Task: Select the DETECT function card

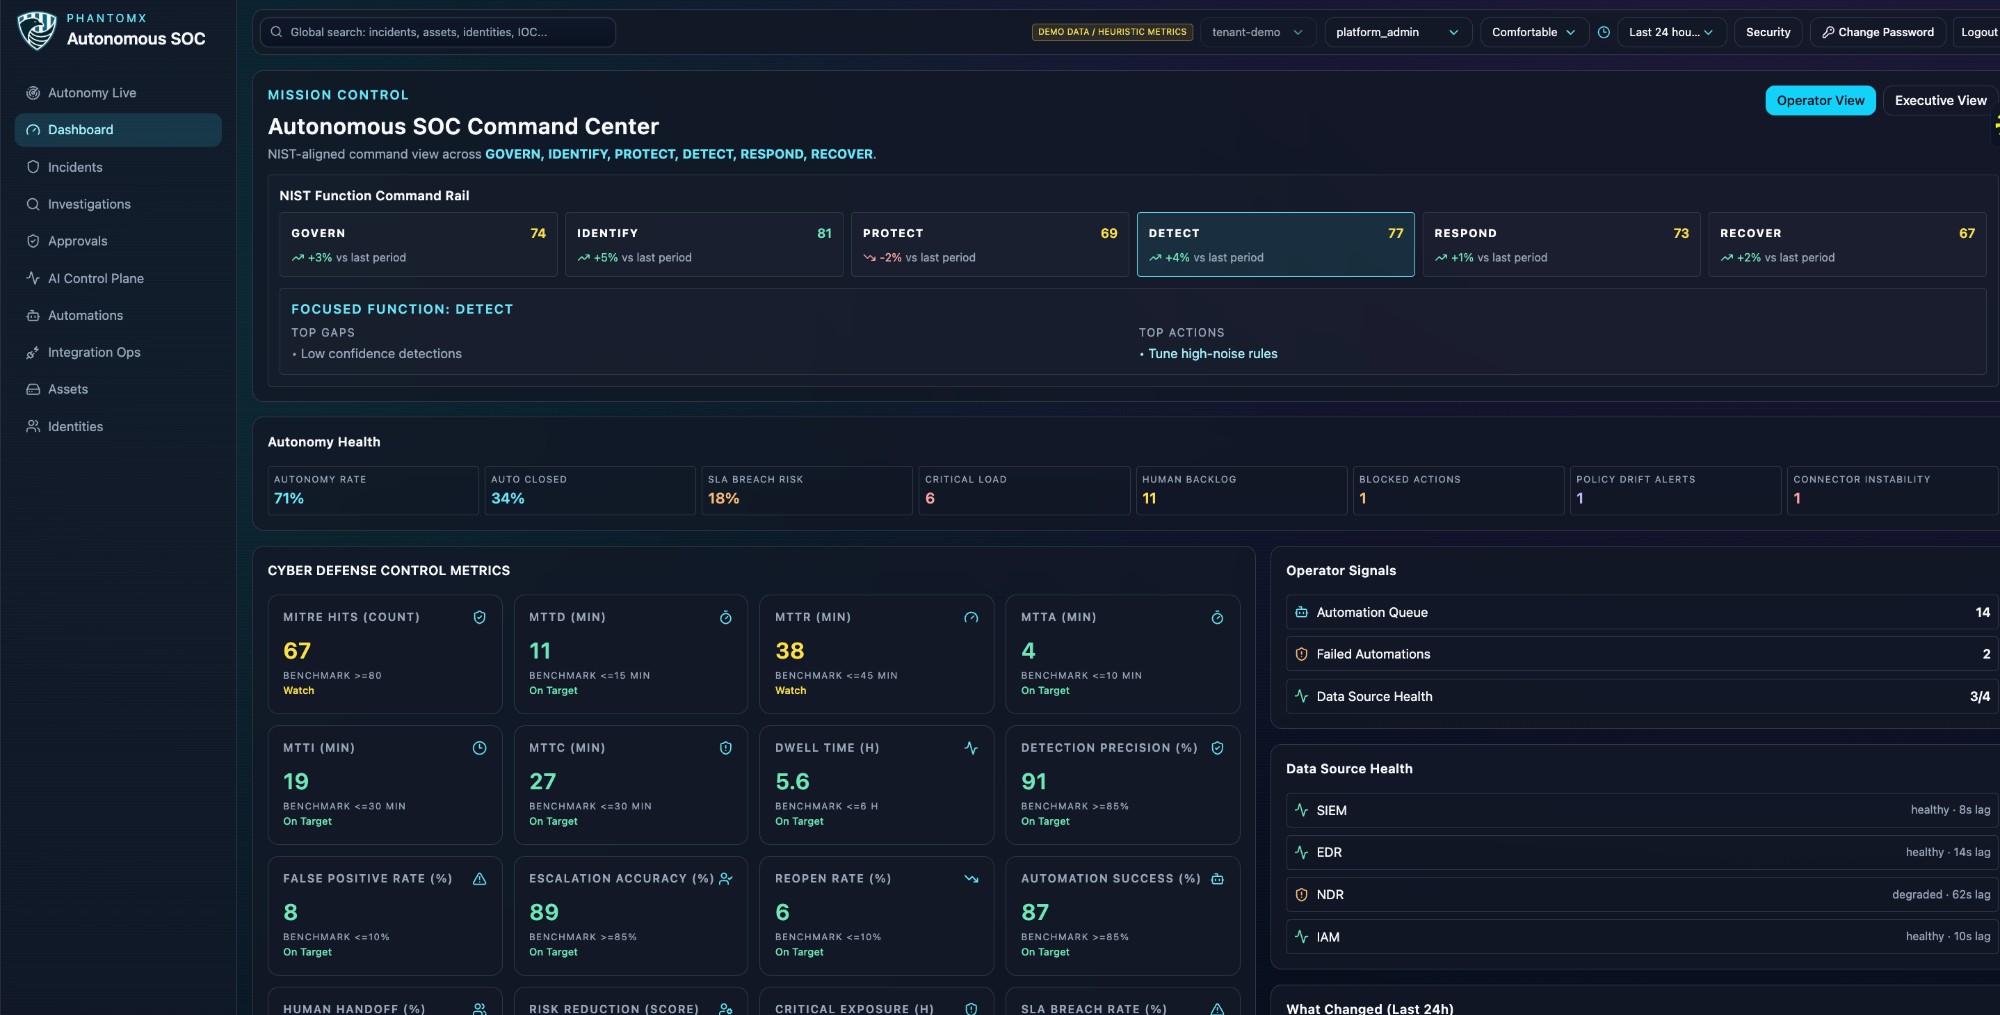Action: tap(1276, 245)
